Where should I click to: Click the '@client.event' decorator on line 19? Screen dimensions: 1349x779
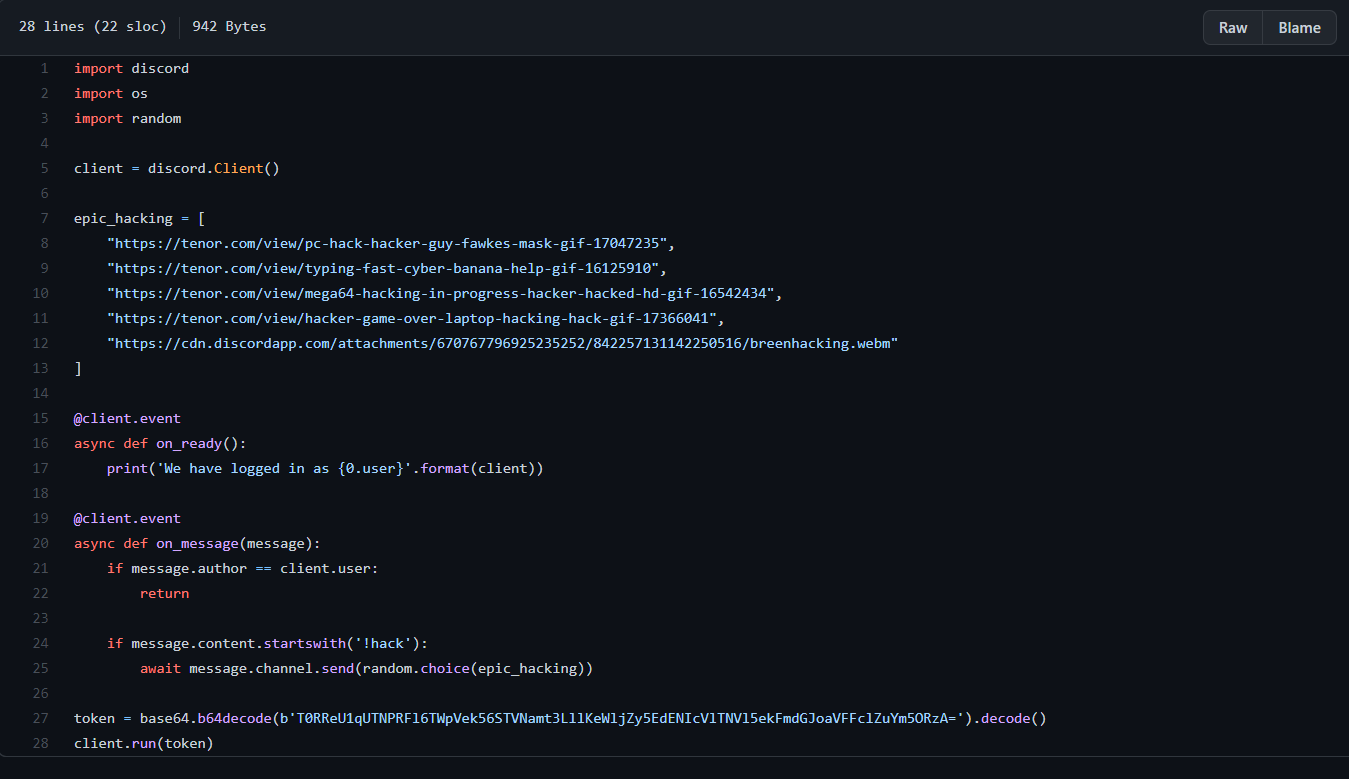127,518
